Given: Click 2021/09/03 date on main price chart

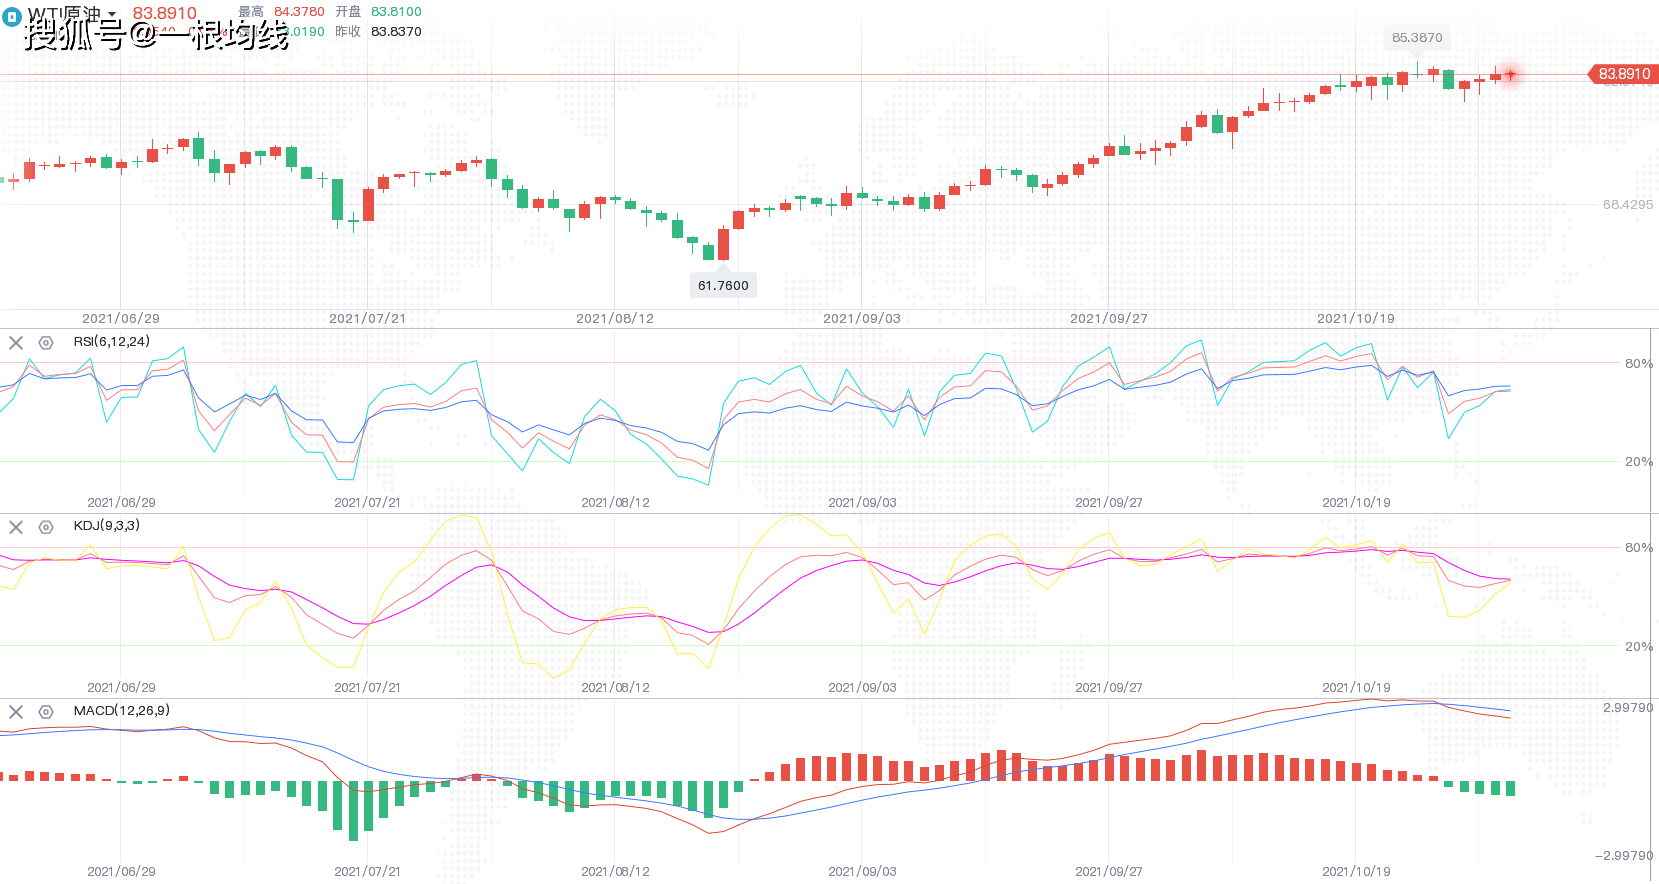Looking at the screenshot, I should pyautogui.click(x=862, y=318).
